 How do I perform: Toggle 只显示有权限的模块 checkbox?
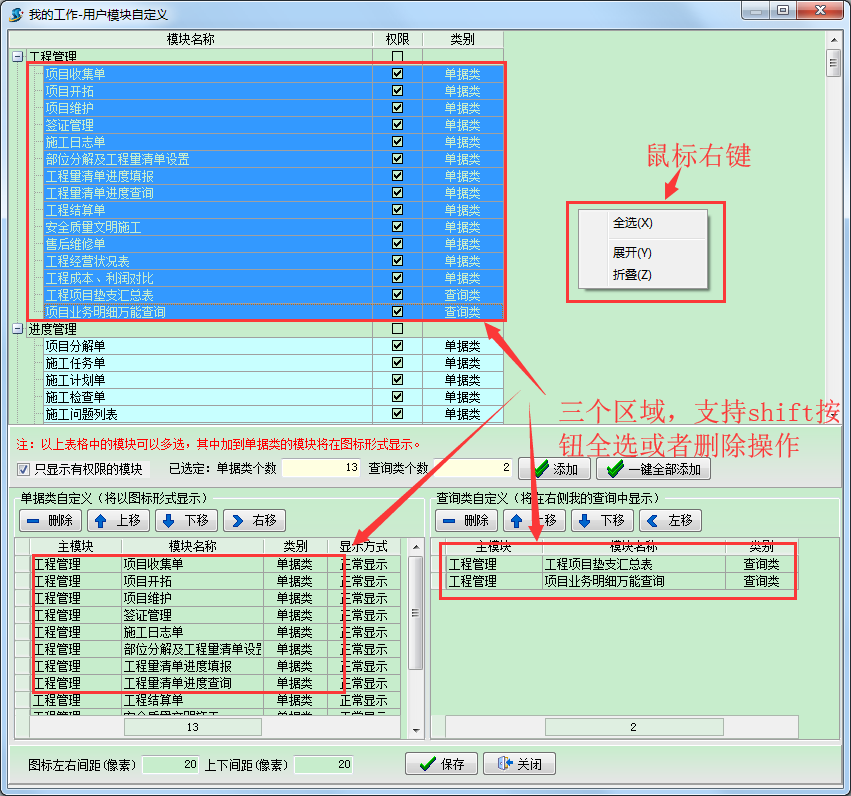[x=24, y=469]
